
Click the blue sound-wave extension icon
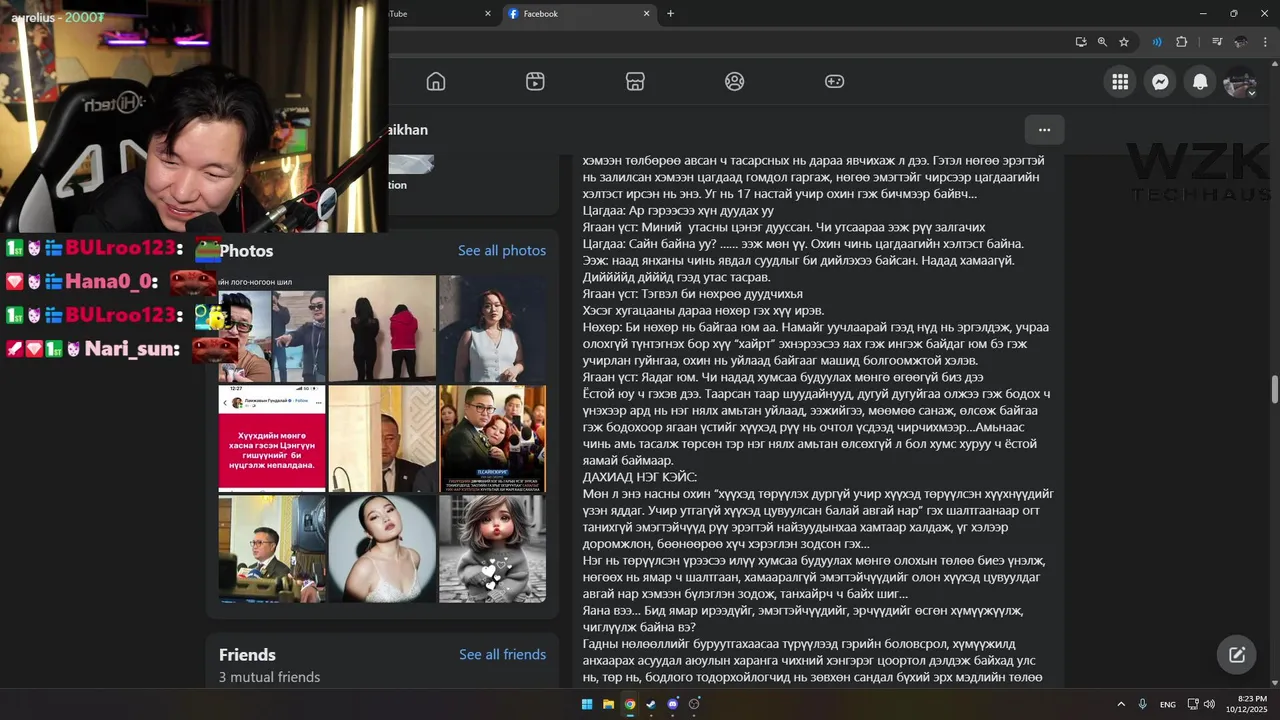point(1157,42)
